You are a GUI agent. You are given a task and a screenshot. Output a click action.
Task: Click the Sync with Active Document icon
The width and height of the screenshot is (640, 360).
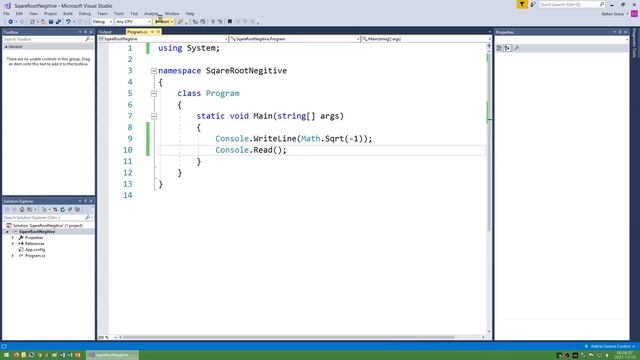pos(55,209)
